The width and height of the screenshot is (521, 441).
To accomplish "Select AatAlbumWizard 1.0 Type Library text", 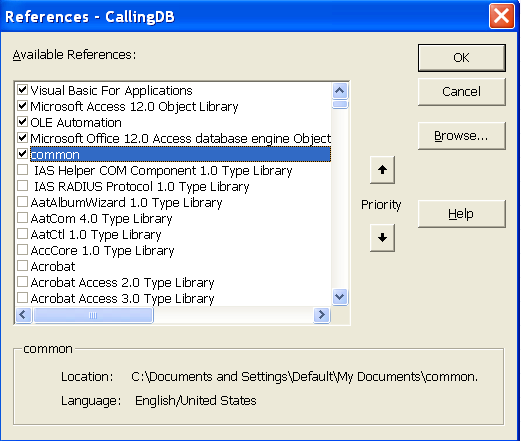I will tap(126, 203).
